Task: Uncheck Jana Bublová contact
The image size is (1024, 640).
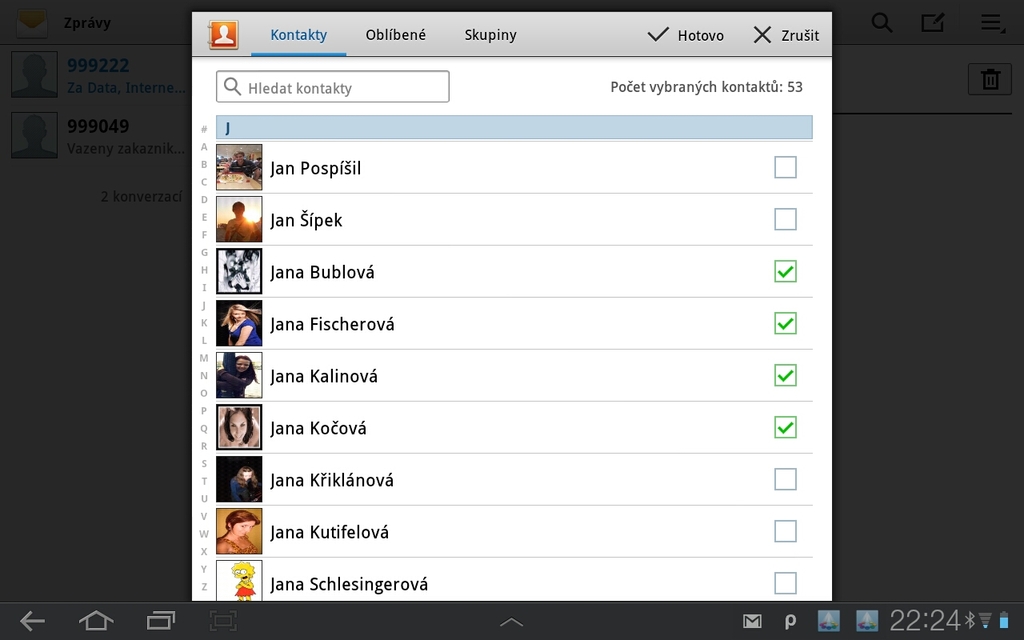Action: 785,271
